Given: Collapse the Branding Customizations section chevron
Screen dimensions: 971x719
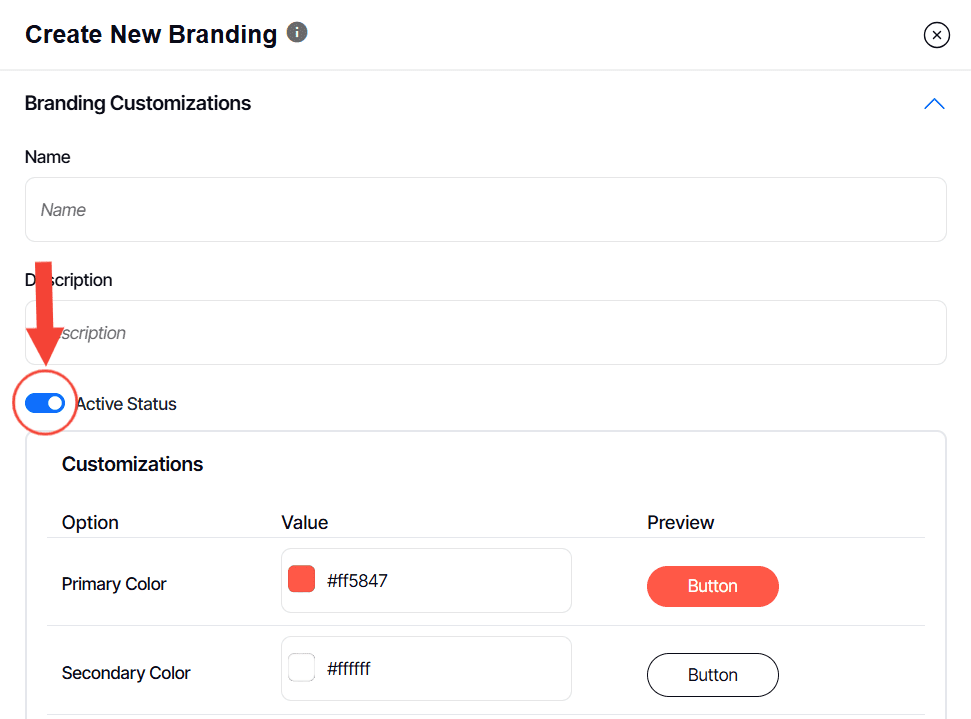Looking at the screenshot, I should [934, 104].
